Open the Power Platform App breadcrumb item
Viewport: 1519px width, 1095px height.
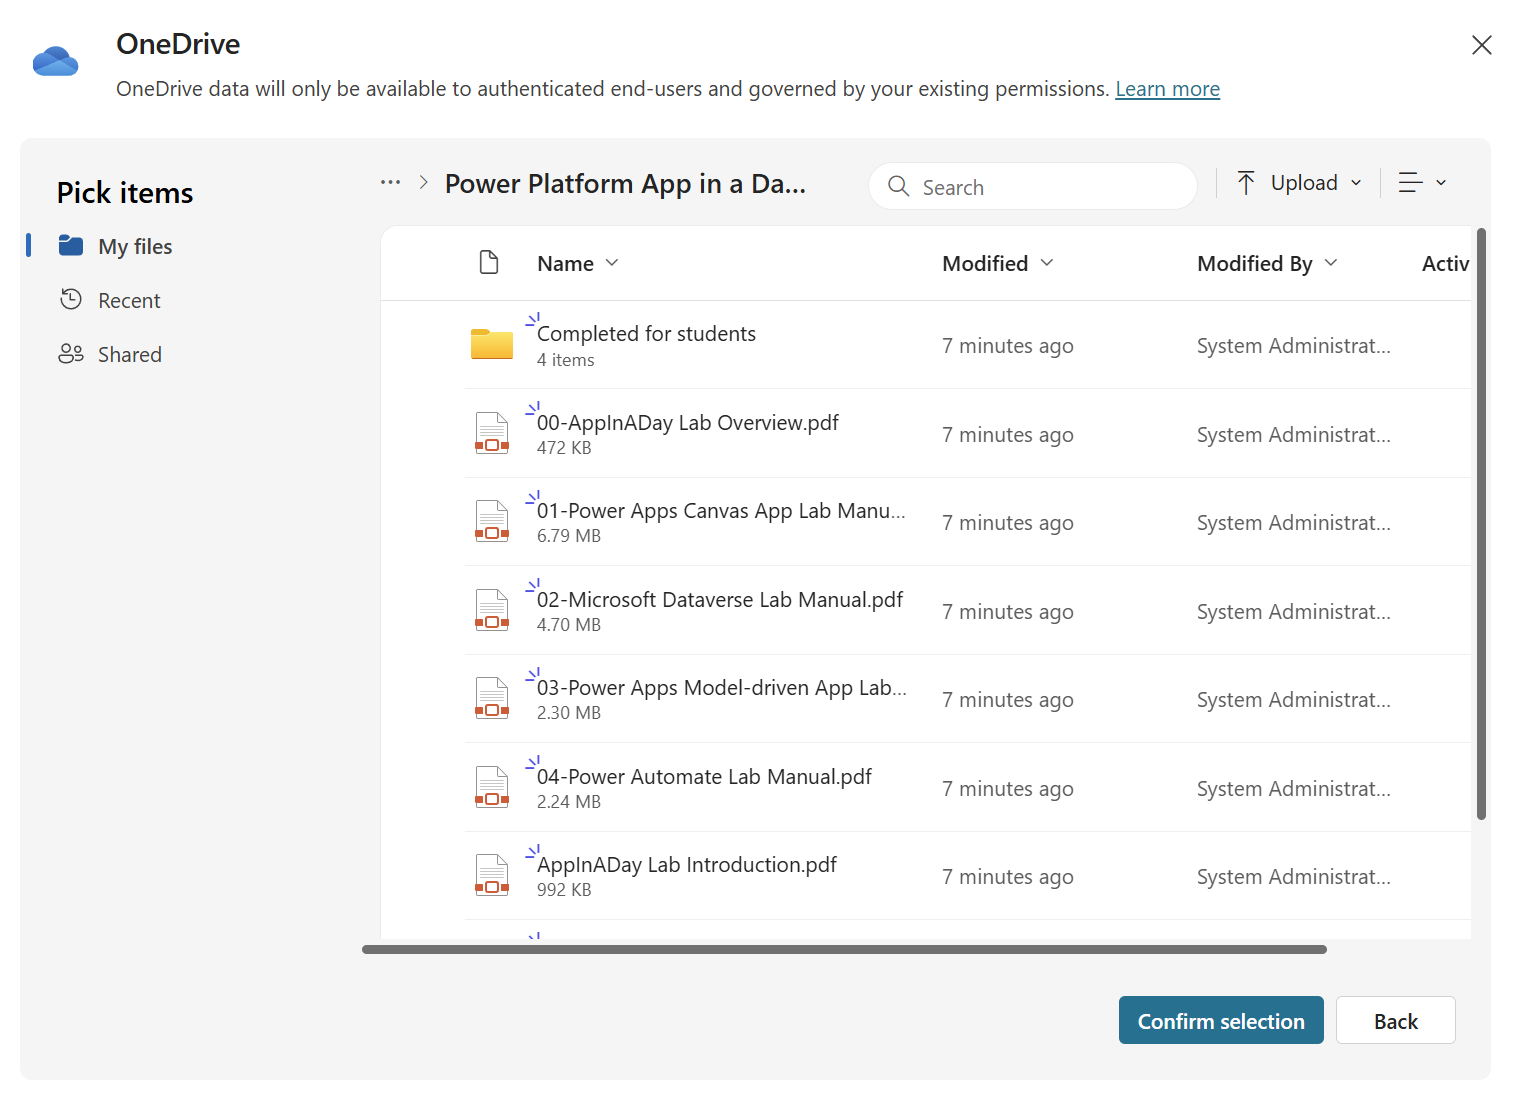pyautogui.click(x=625, y=183)
